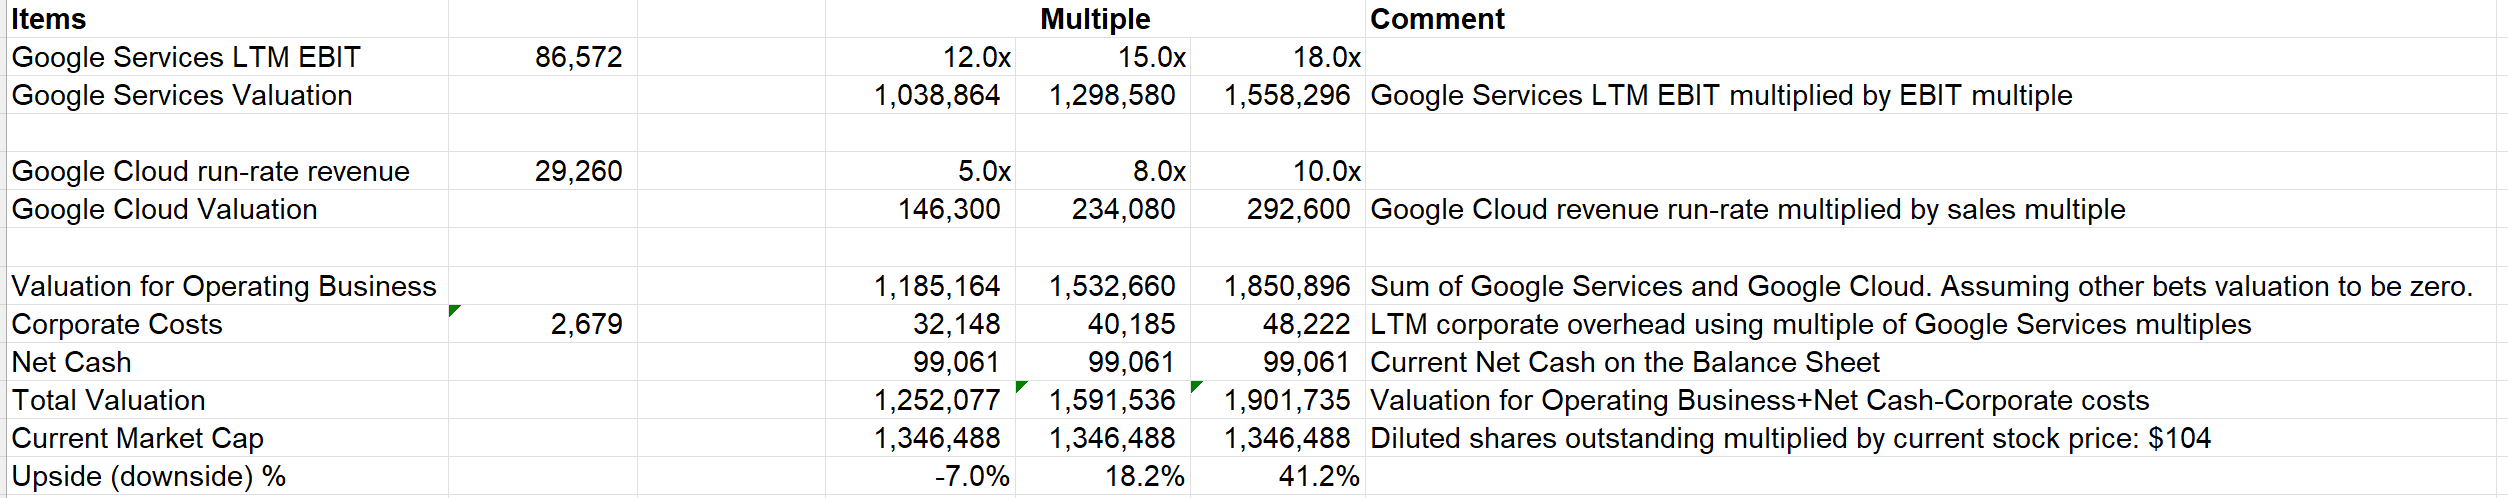
Task: Select the 'Items' header cell
Action: tap(227, 19)
